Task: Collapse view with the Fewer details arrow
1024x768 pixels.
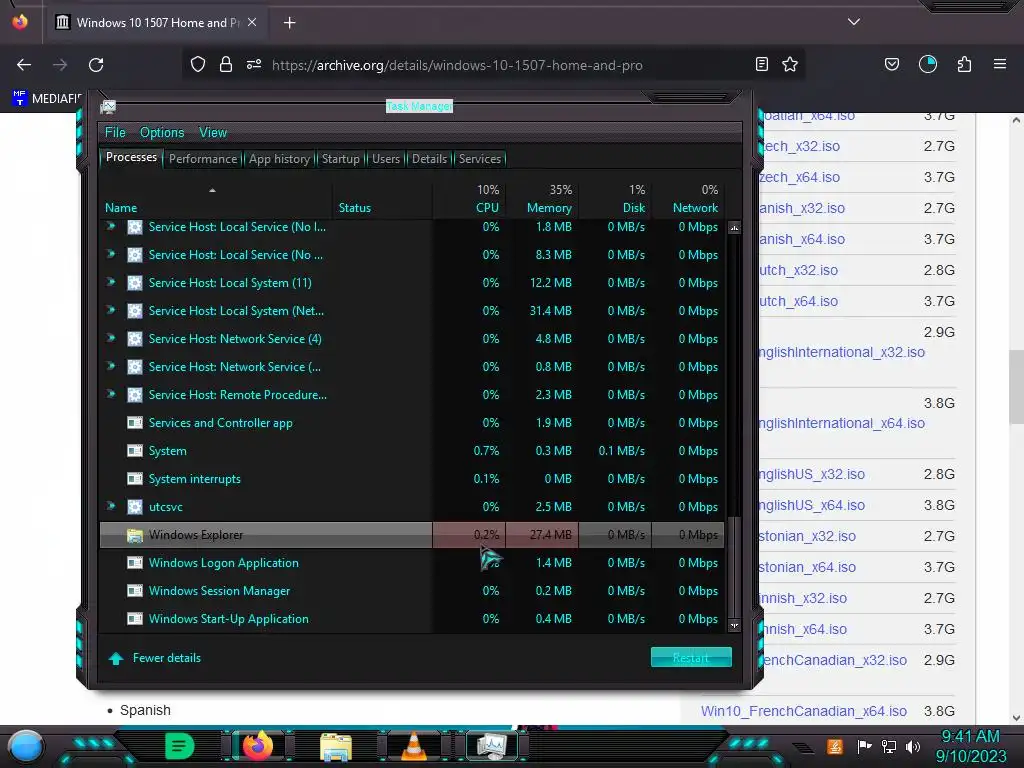Action: coord(116,658)
